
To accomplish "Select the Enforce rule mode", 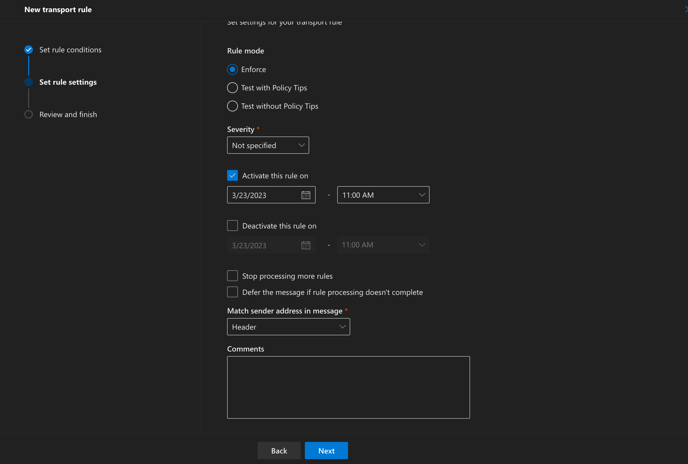I will pos(232,69).
